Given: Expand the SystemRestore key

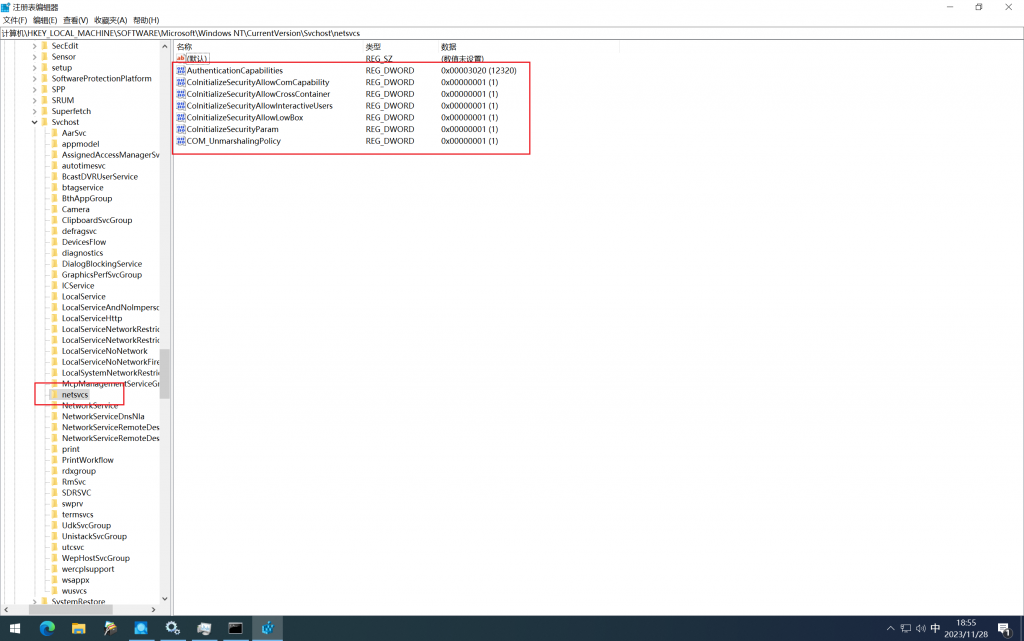Looking at the screenshot, I should (x=35, y=602).
